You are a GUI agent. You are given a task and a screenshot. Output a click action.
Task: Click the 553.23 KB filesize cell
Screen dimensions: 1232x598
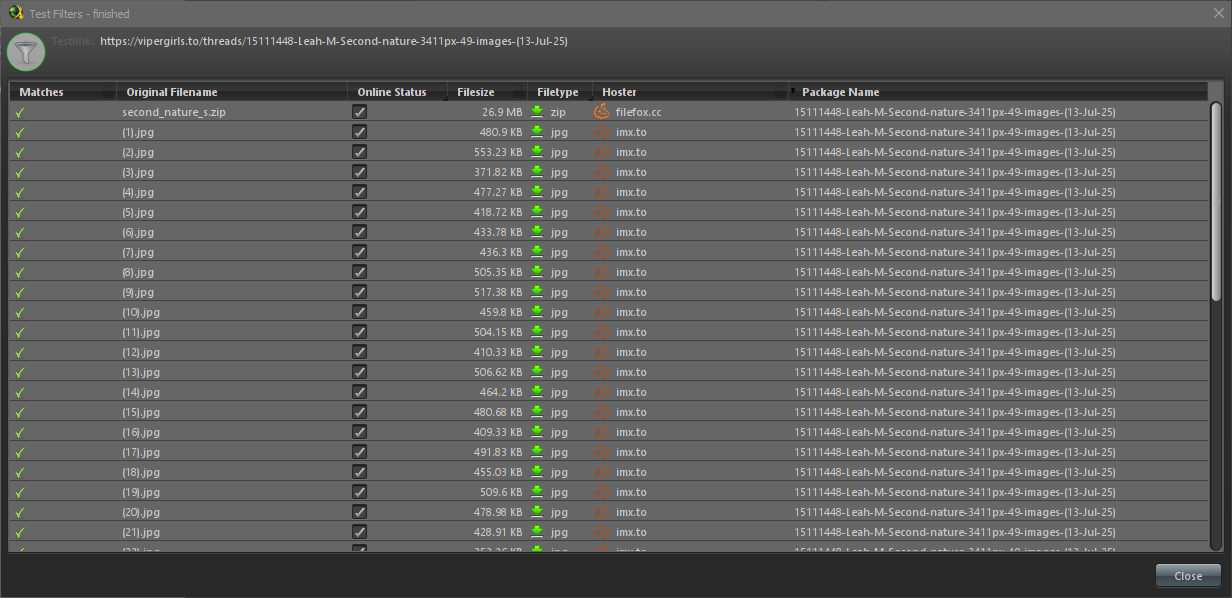pyautogui.click(x=498, y=152)
